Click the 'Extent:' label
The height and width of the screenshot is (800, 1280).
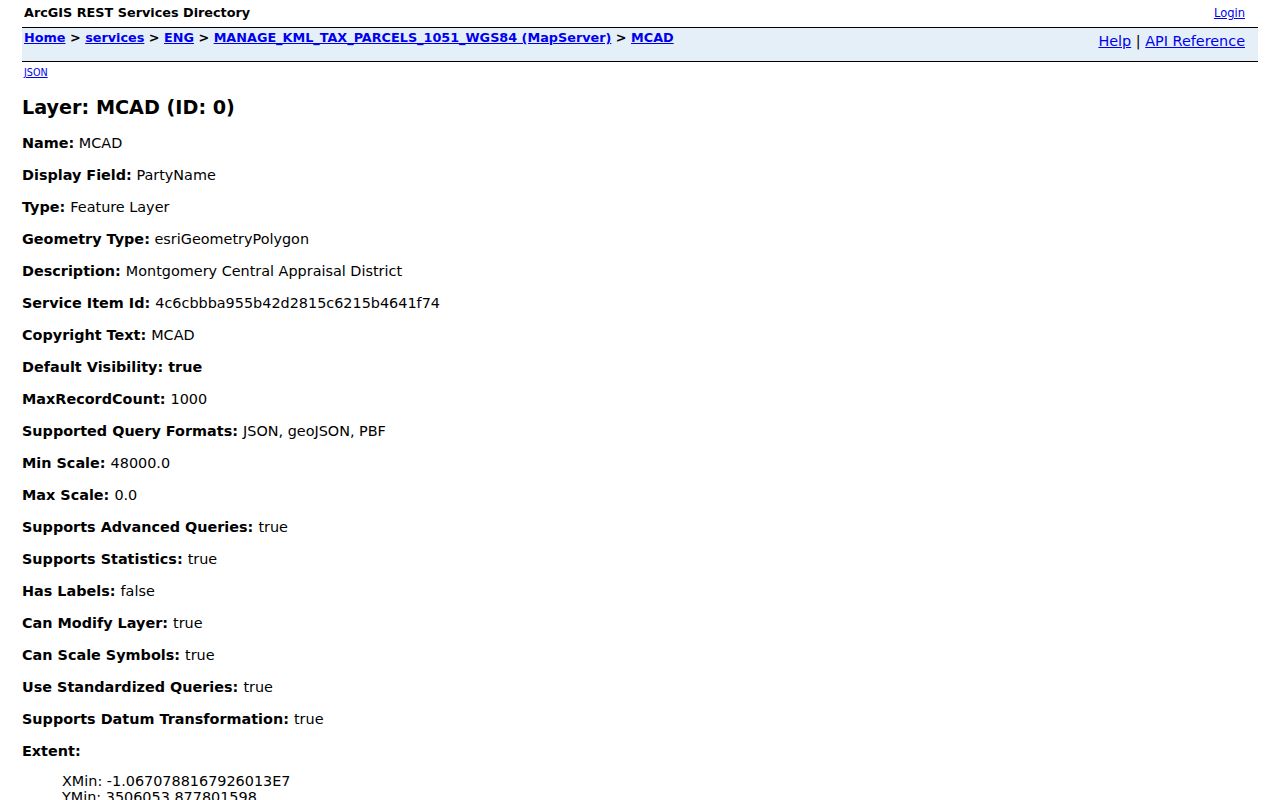coord(51,751)
